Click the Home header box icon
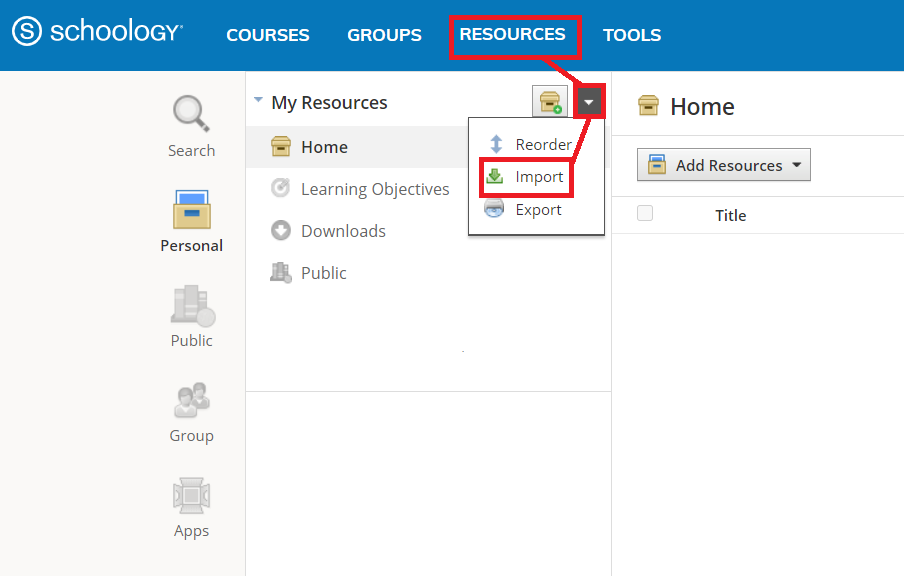904x576 pixels. [649, 106]
